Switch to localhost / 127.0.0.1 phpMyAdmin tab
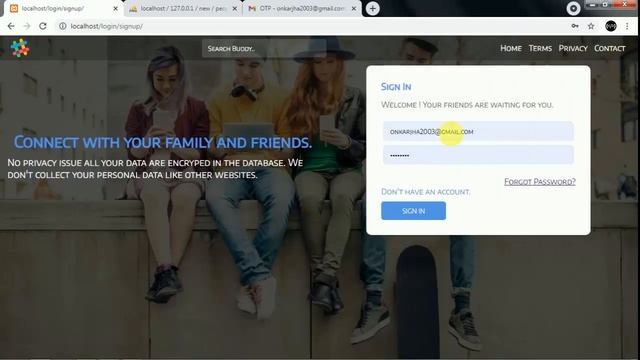 (x=183, y=8)
